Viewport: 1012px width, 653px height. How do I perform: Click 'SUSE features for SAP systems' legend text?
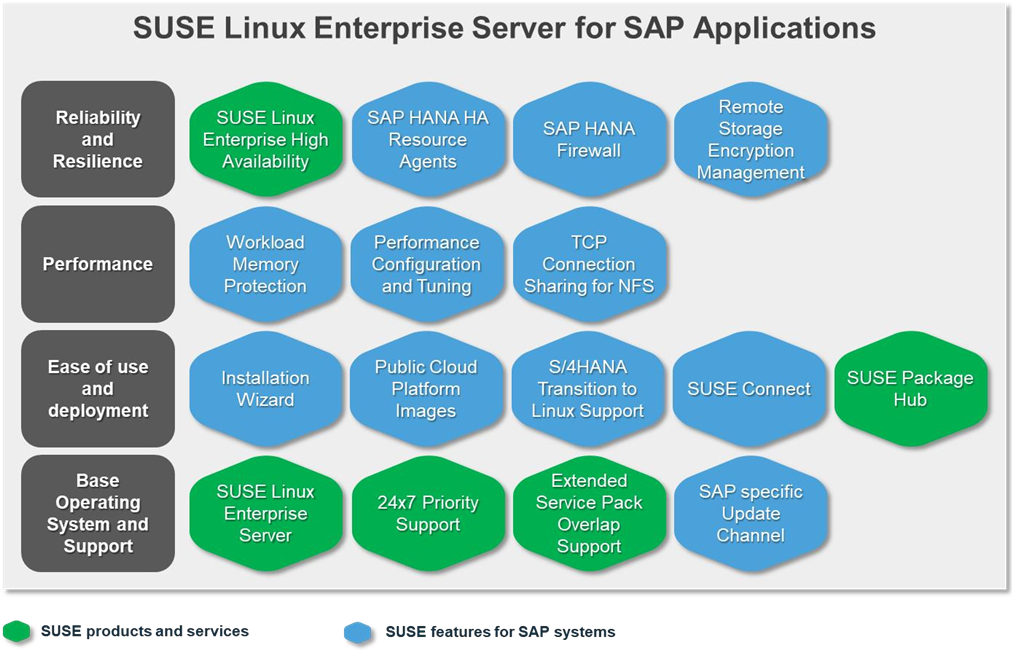500,632
